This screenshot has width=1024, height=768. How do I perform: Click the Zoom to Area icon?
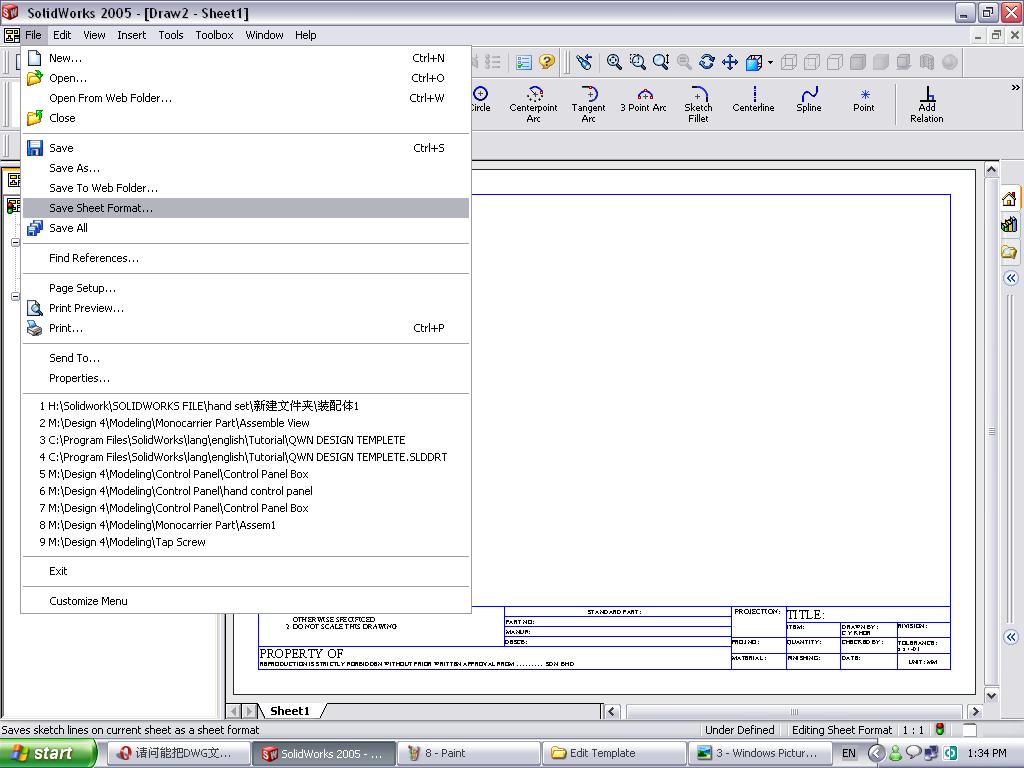coord(637,62)
